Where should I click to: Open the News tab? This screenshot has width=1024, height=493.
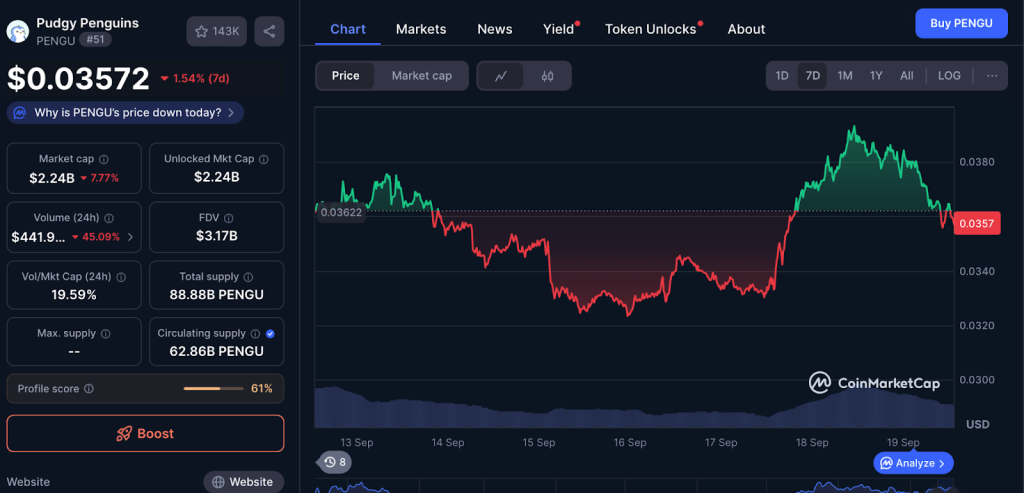point(494,29)
